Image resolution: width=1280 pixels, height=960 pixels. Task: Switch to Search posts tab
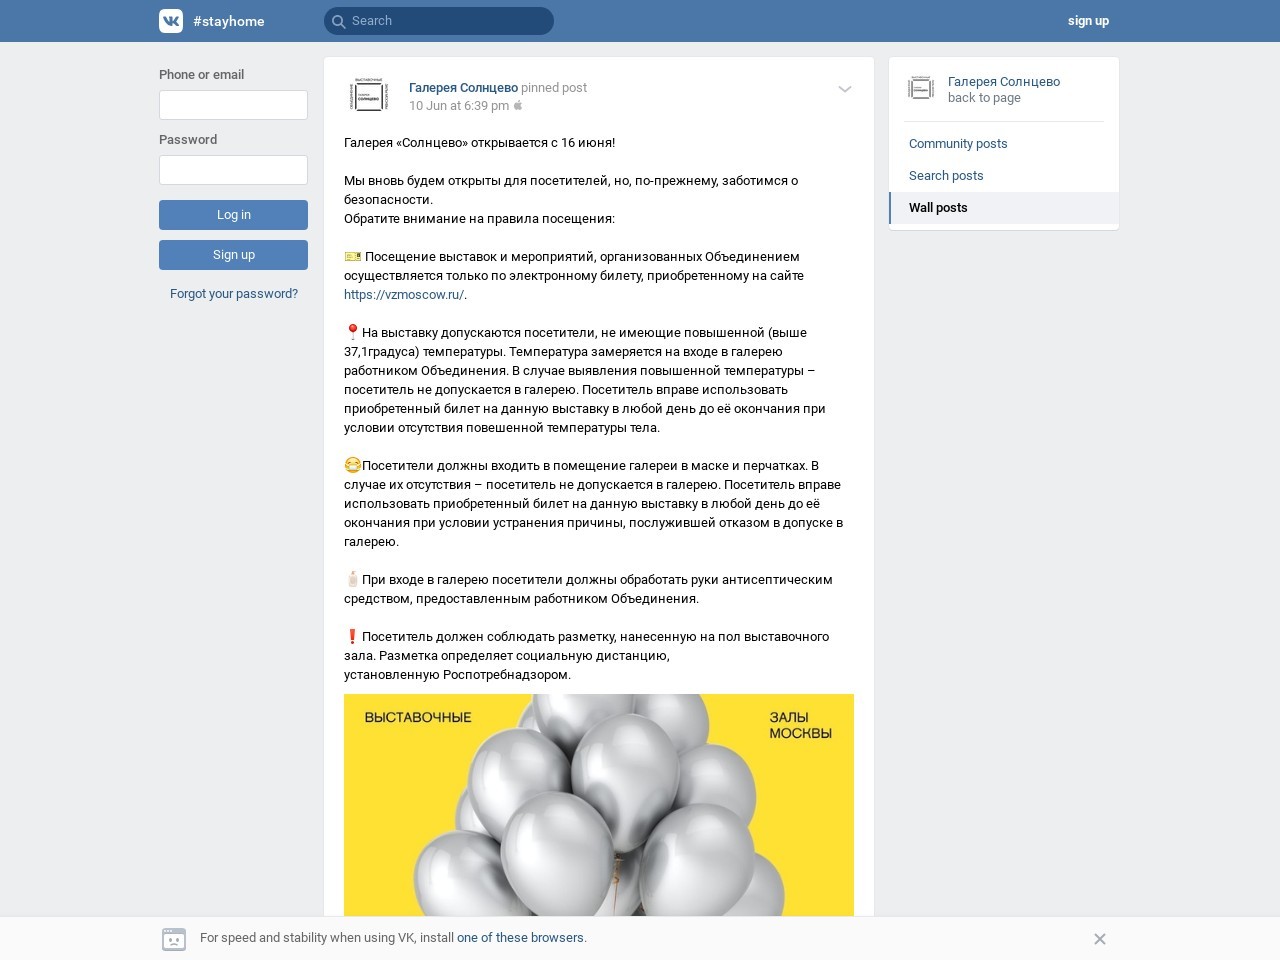tap(946, 176)
